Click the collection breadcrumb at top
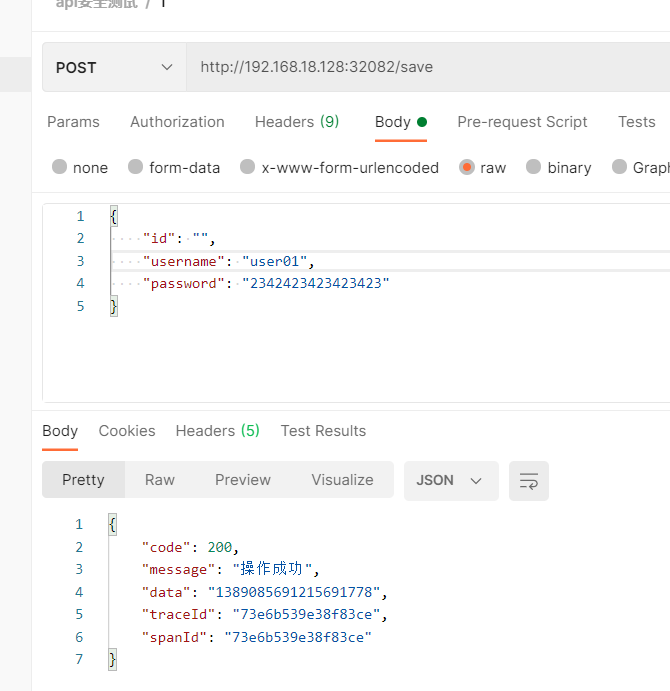Viewport: 670px width, 691px height. click(x=97, y=4)
